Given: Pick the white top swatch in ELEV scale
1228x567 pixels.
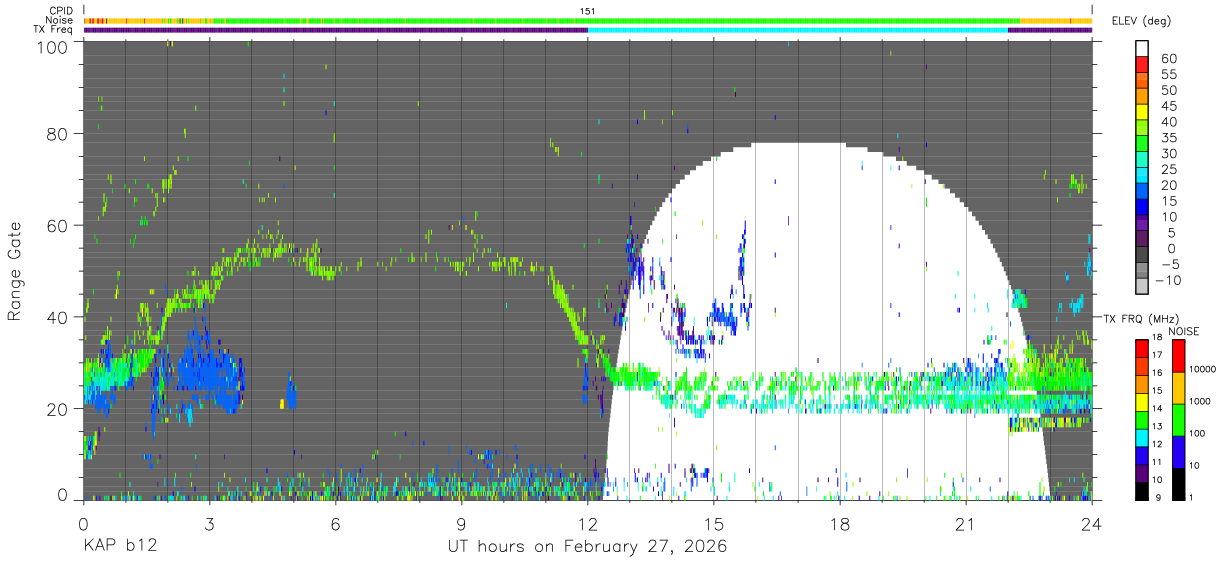Looking at the screenshot, I should coord(1142,49).
